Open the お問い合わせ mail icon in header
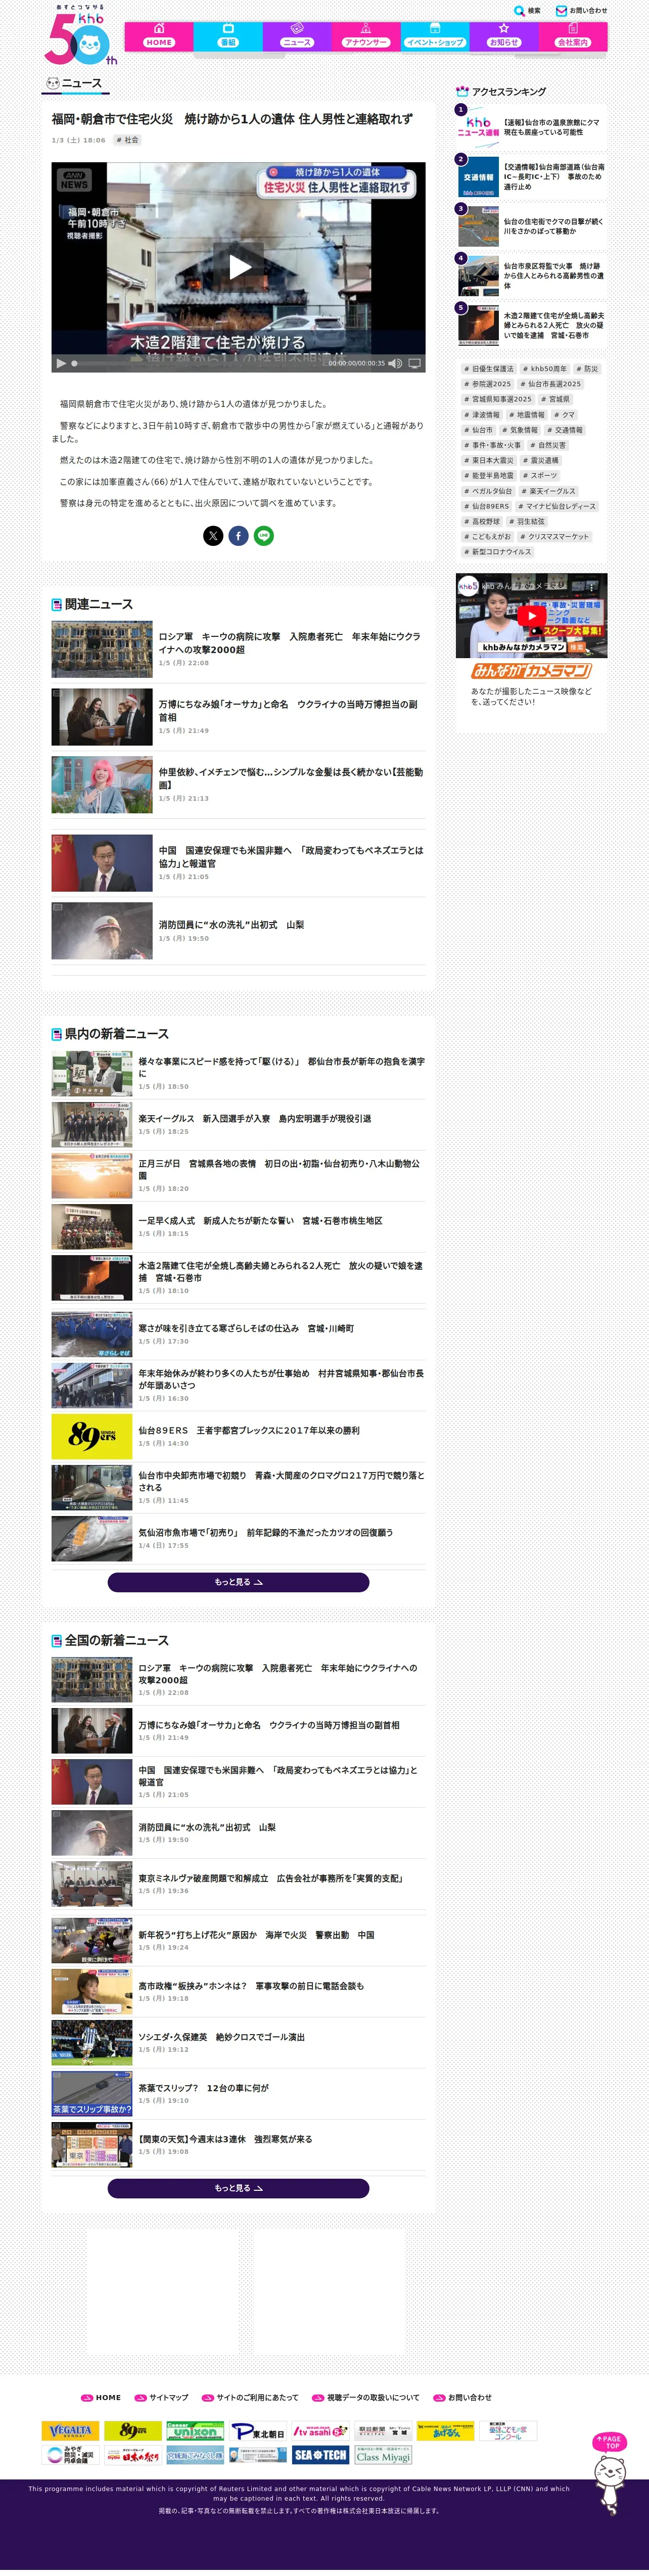The height and width of the screenshot is (2576, 649). click(561, 11)
